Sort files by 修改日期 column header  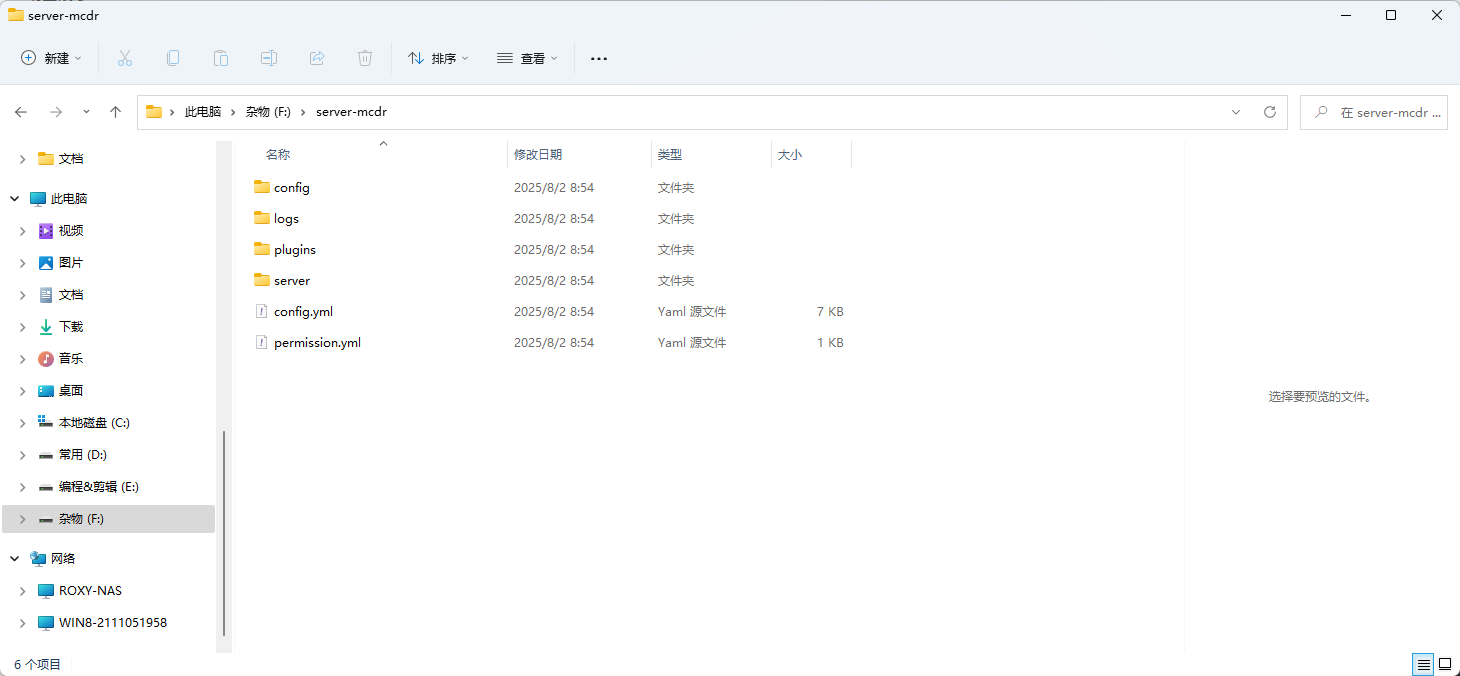538,155
